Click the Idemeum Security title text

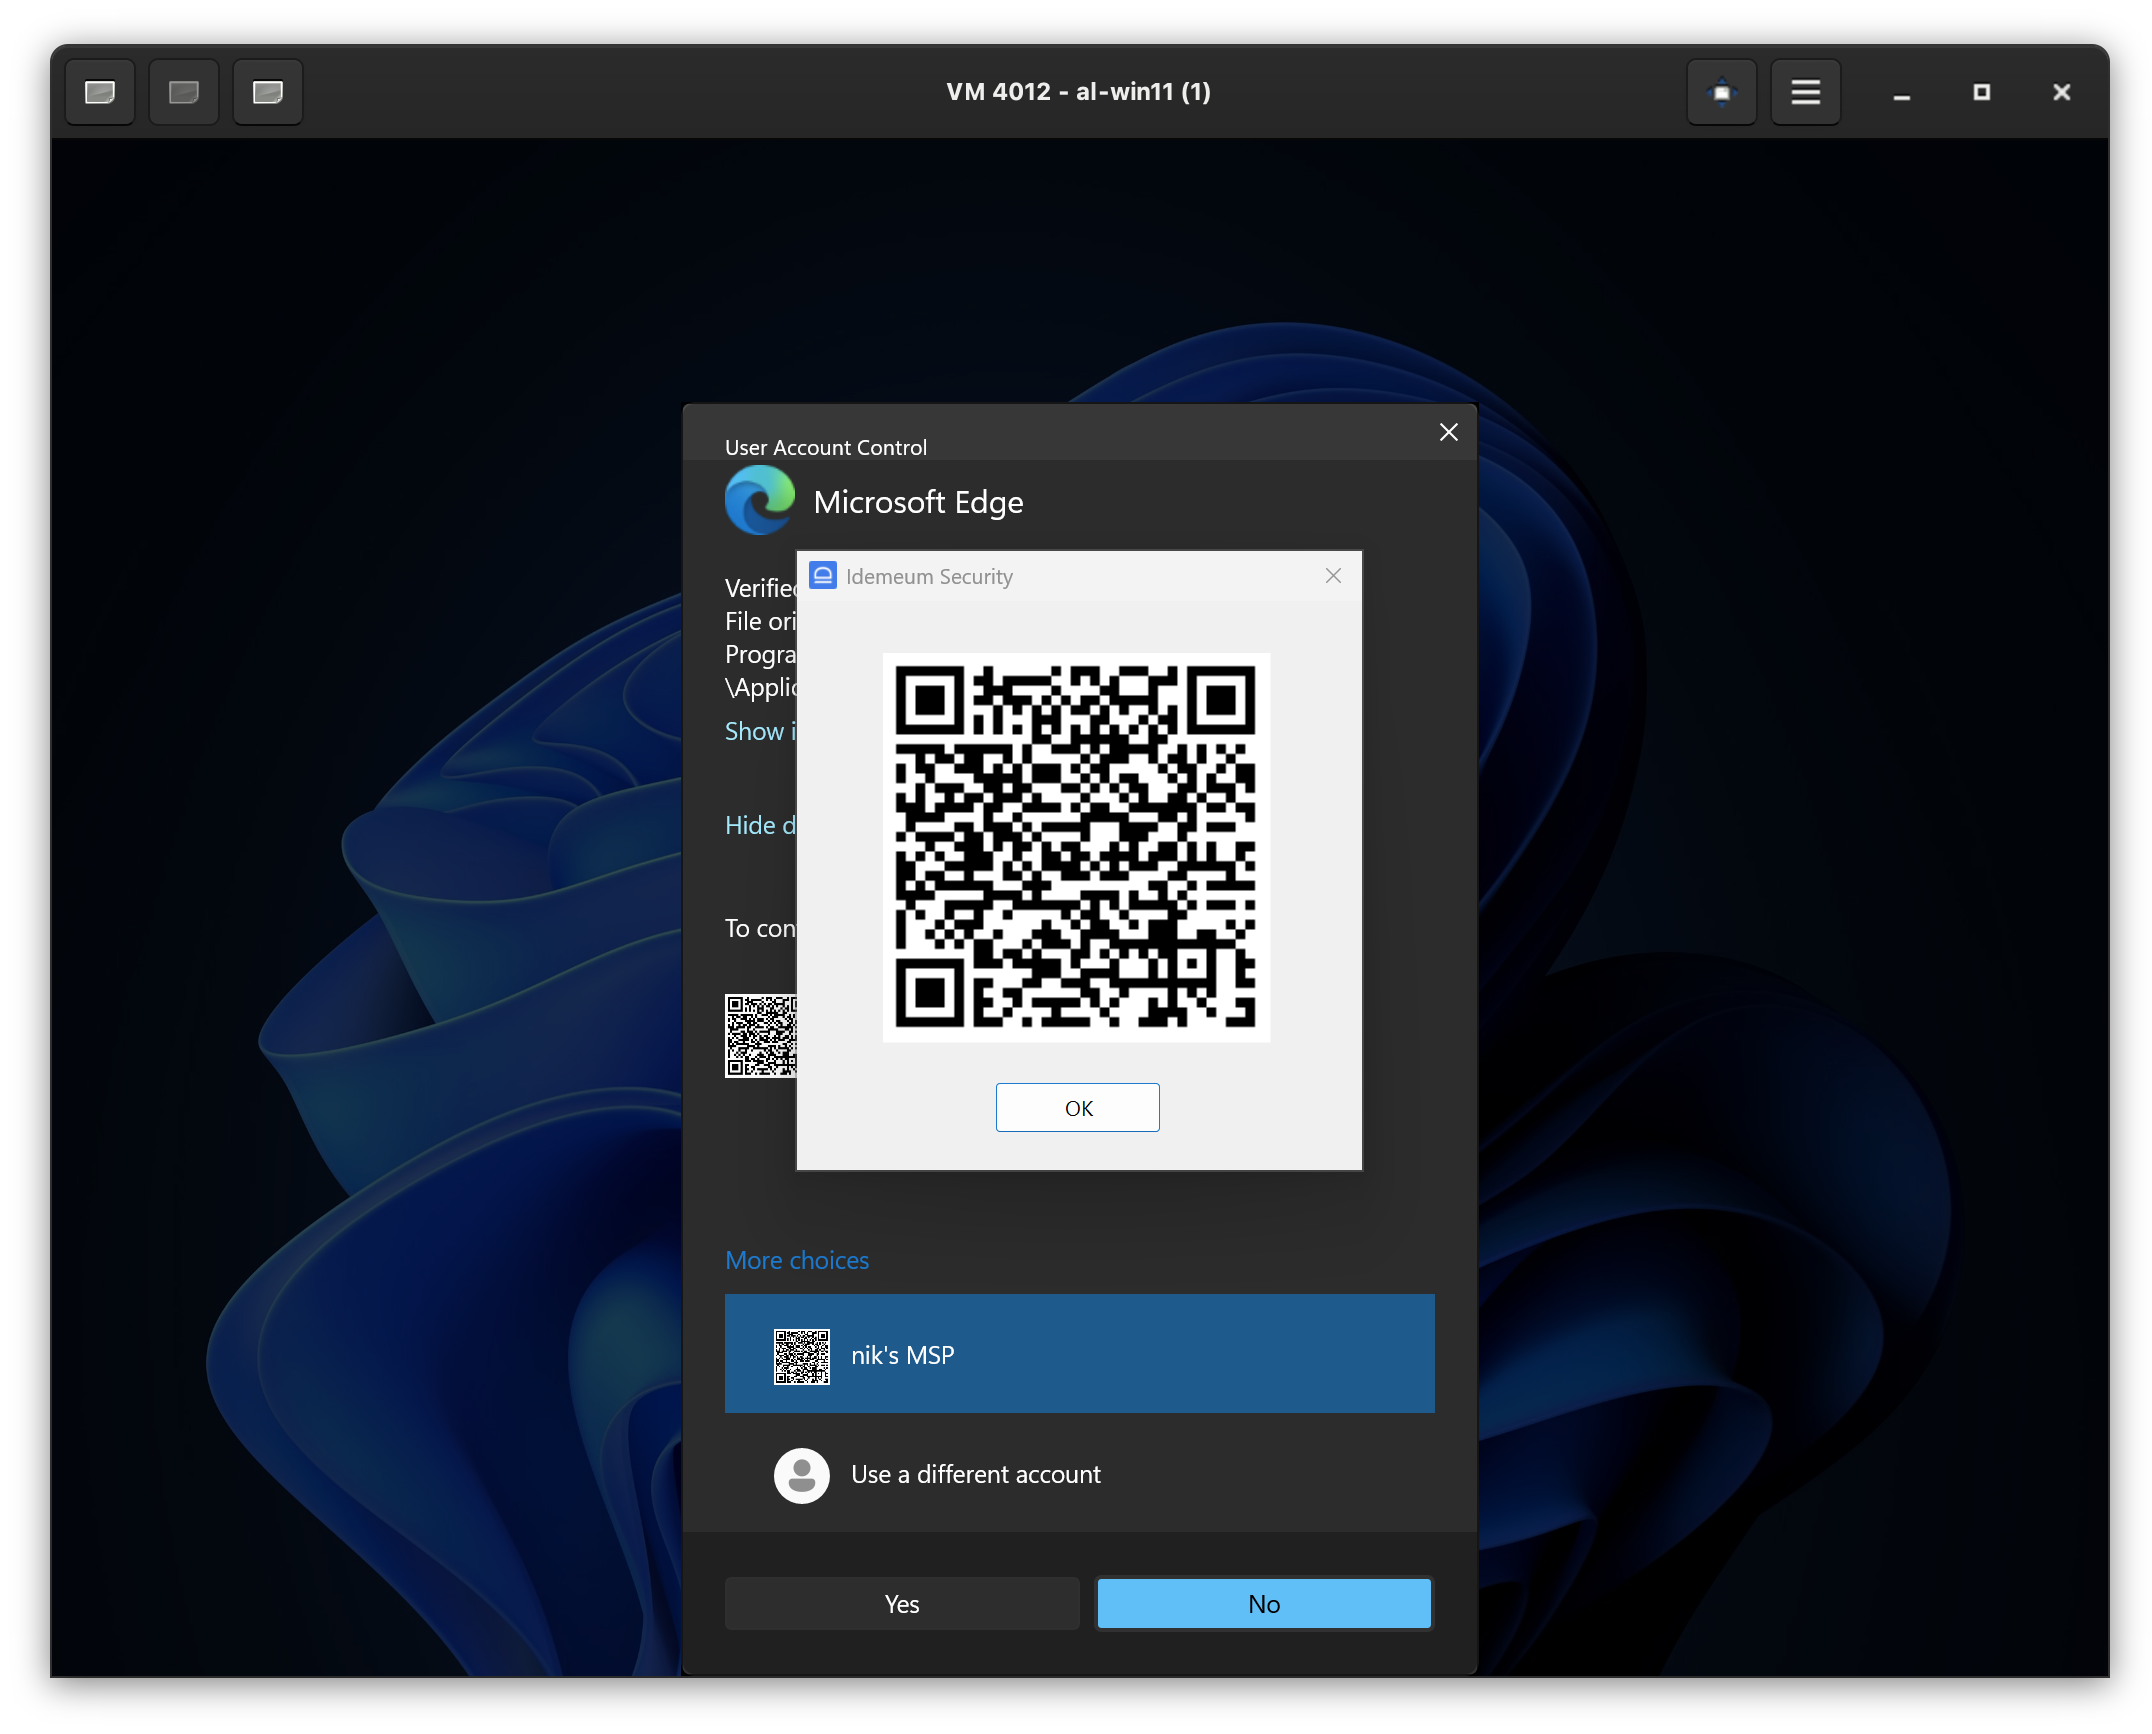(929, 576)
